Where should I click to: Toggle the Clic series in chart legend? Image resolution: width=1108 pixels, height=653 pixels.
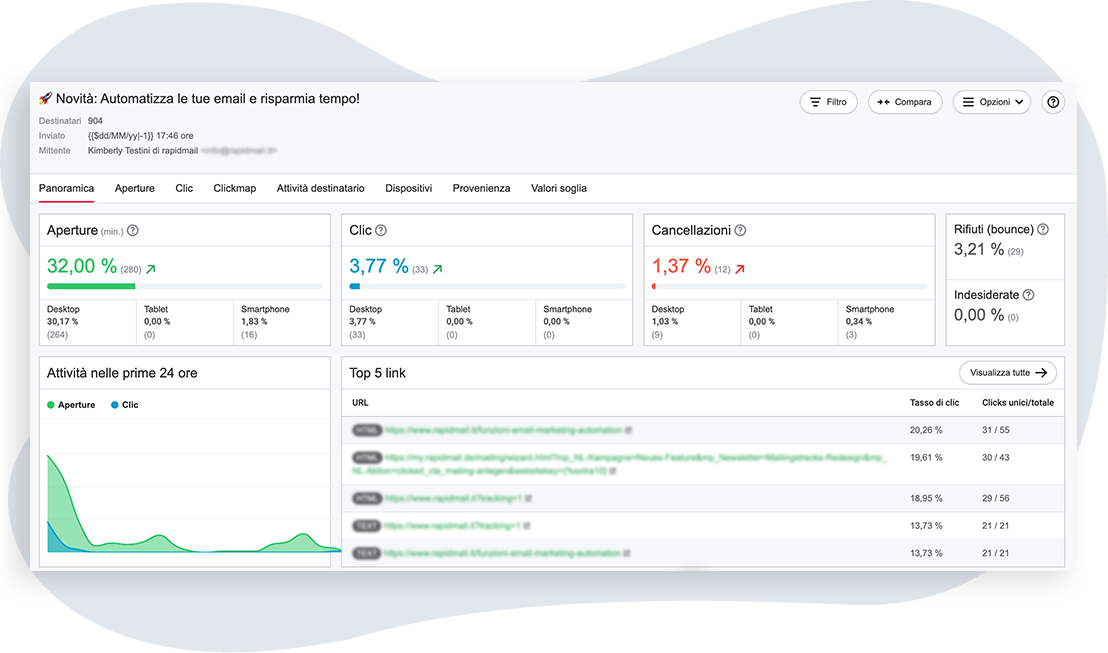click(125, 405)
